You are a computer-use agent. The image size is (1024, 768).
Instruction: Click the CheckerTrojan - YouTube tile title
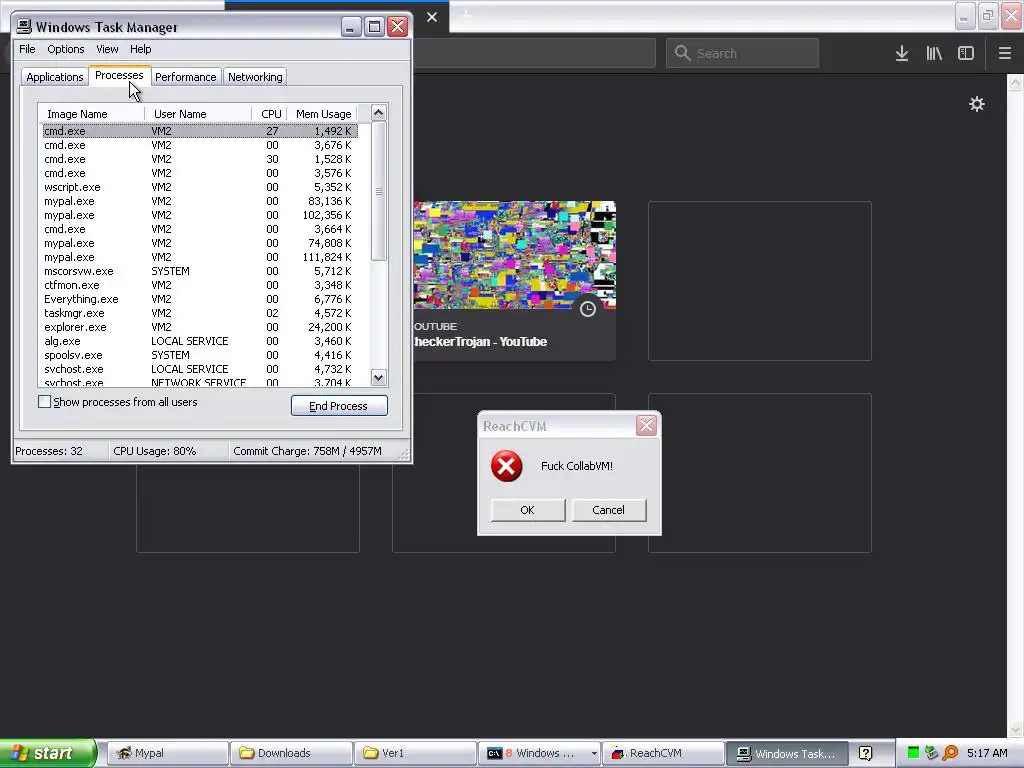click(x=481, y=342)
